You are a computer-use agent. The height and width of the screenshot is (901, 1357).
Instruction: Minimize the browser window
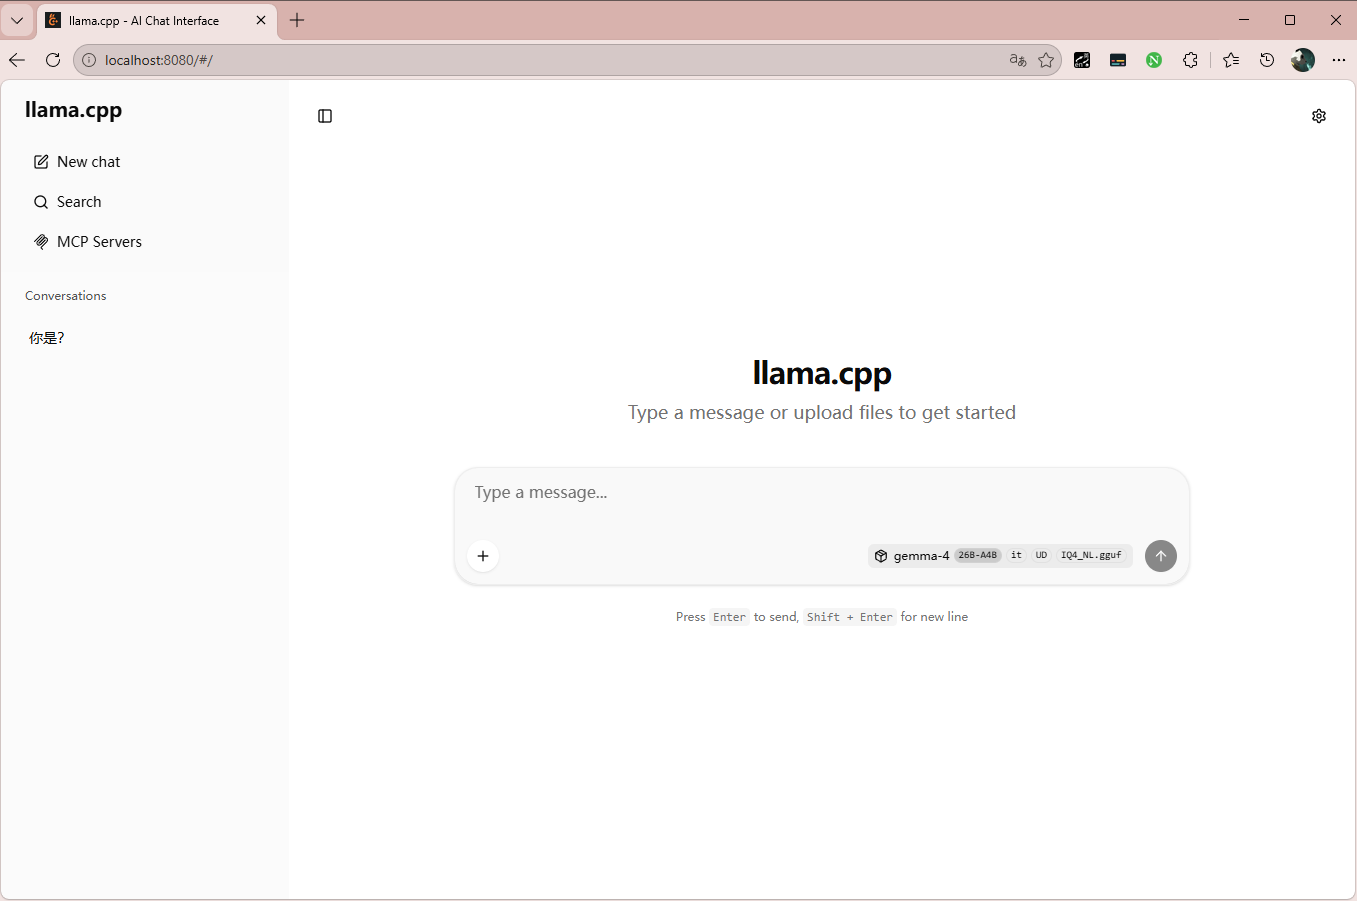1244,20
